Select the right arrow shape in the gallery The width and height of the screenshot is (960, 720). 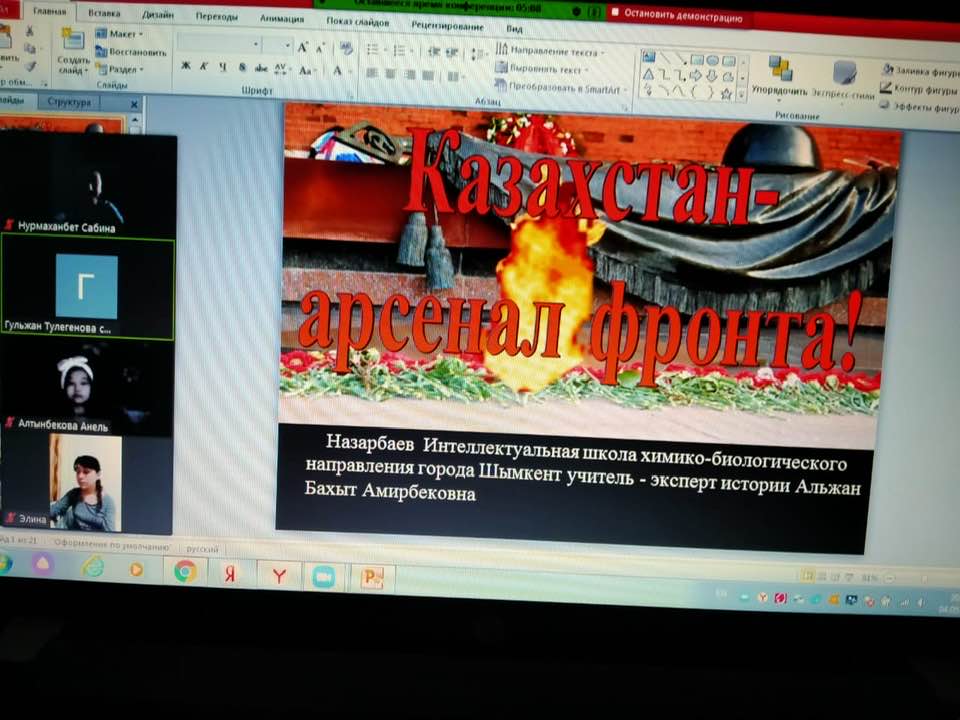pos(696,76)
